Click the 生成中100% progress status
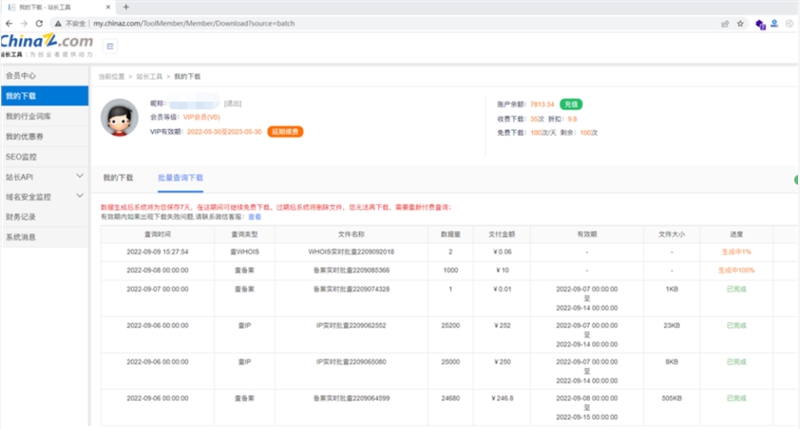Screen dimensions: 800x429 point(736,270)
